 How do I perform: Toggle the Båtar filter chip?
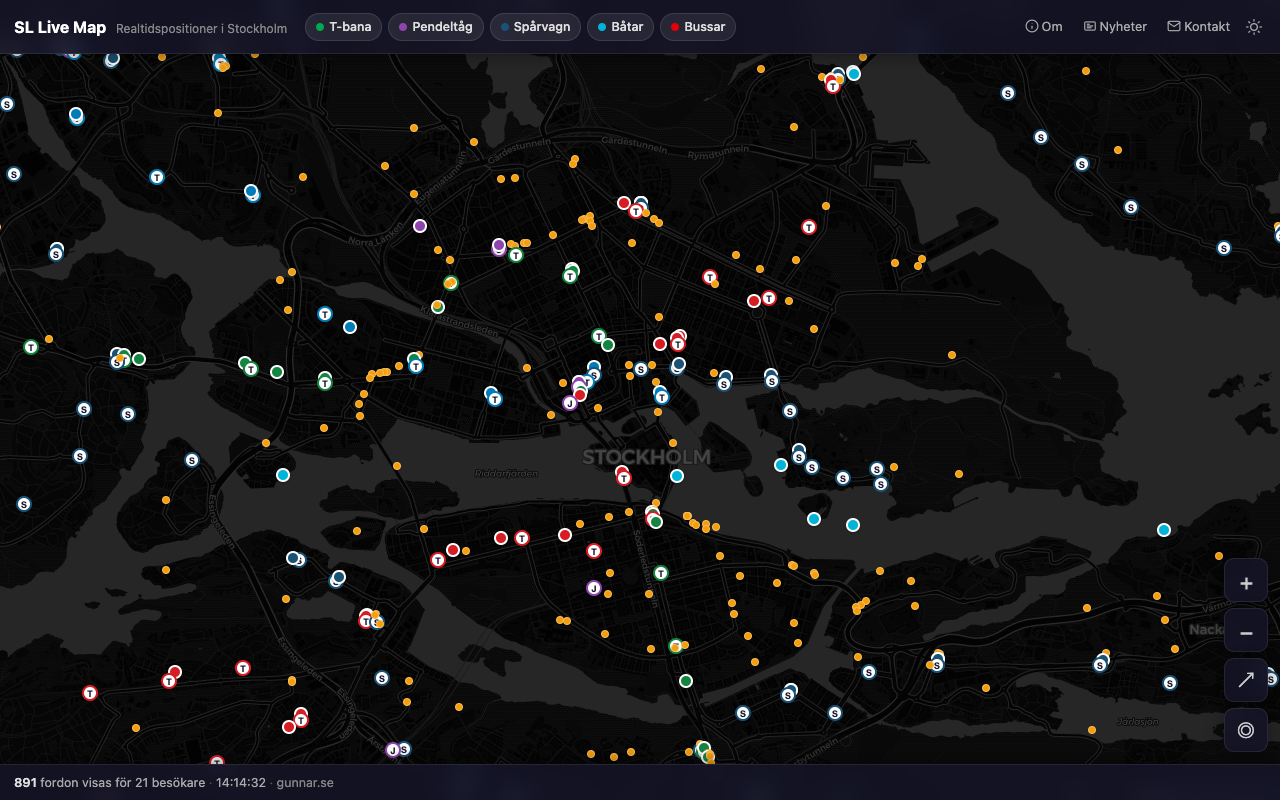point(620,27)
